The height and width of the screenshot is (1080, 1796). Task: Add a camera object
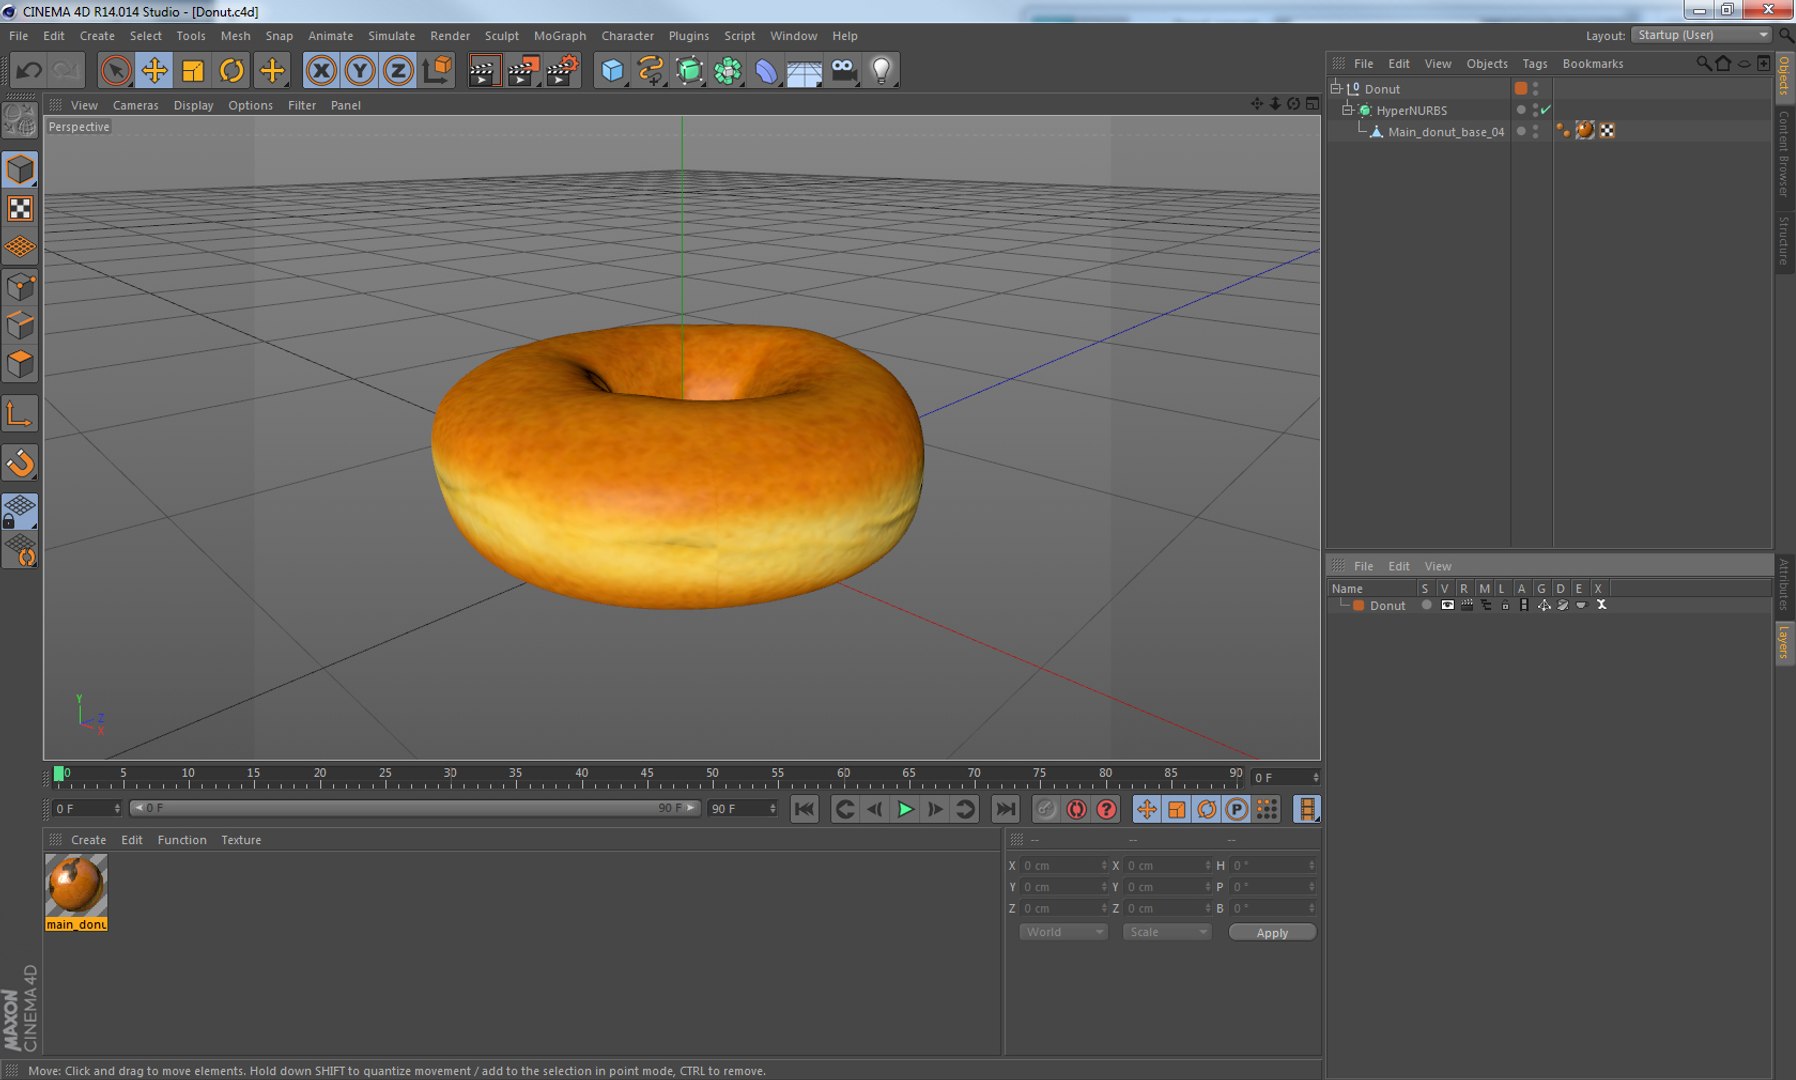click(844, 70)
